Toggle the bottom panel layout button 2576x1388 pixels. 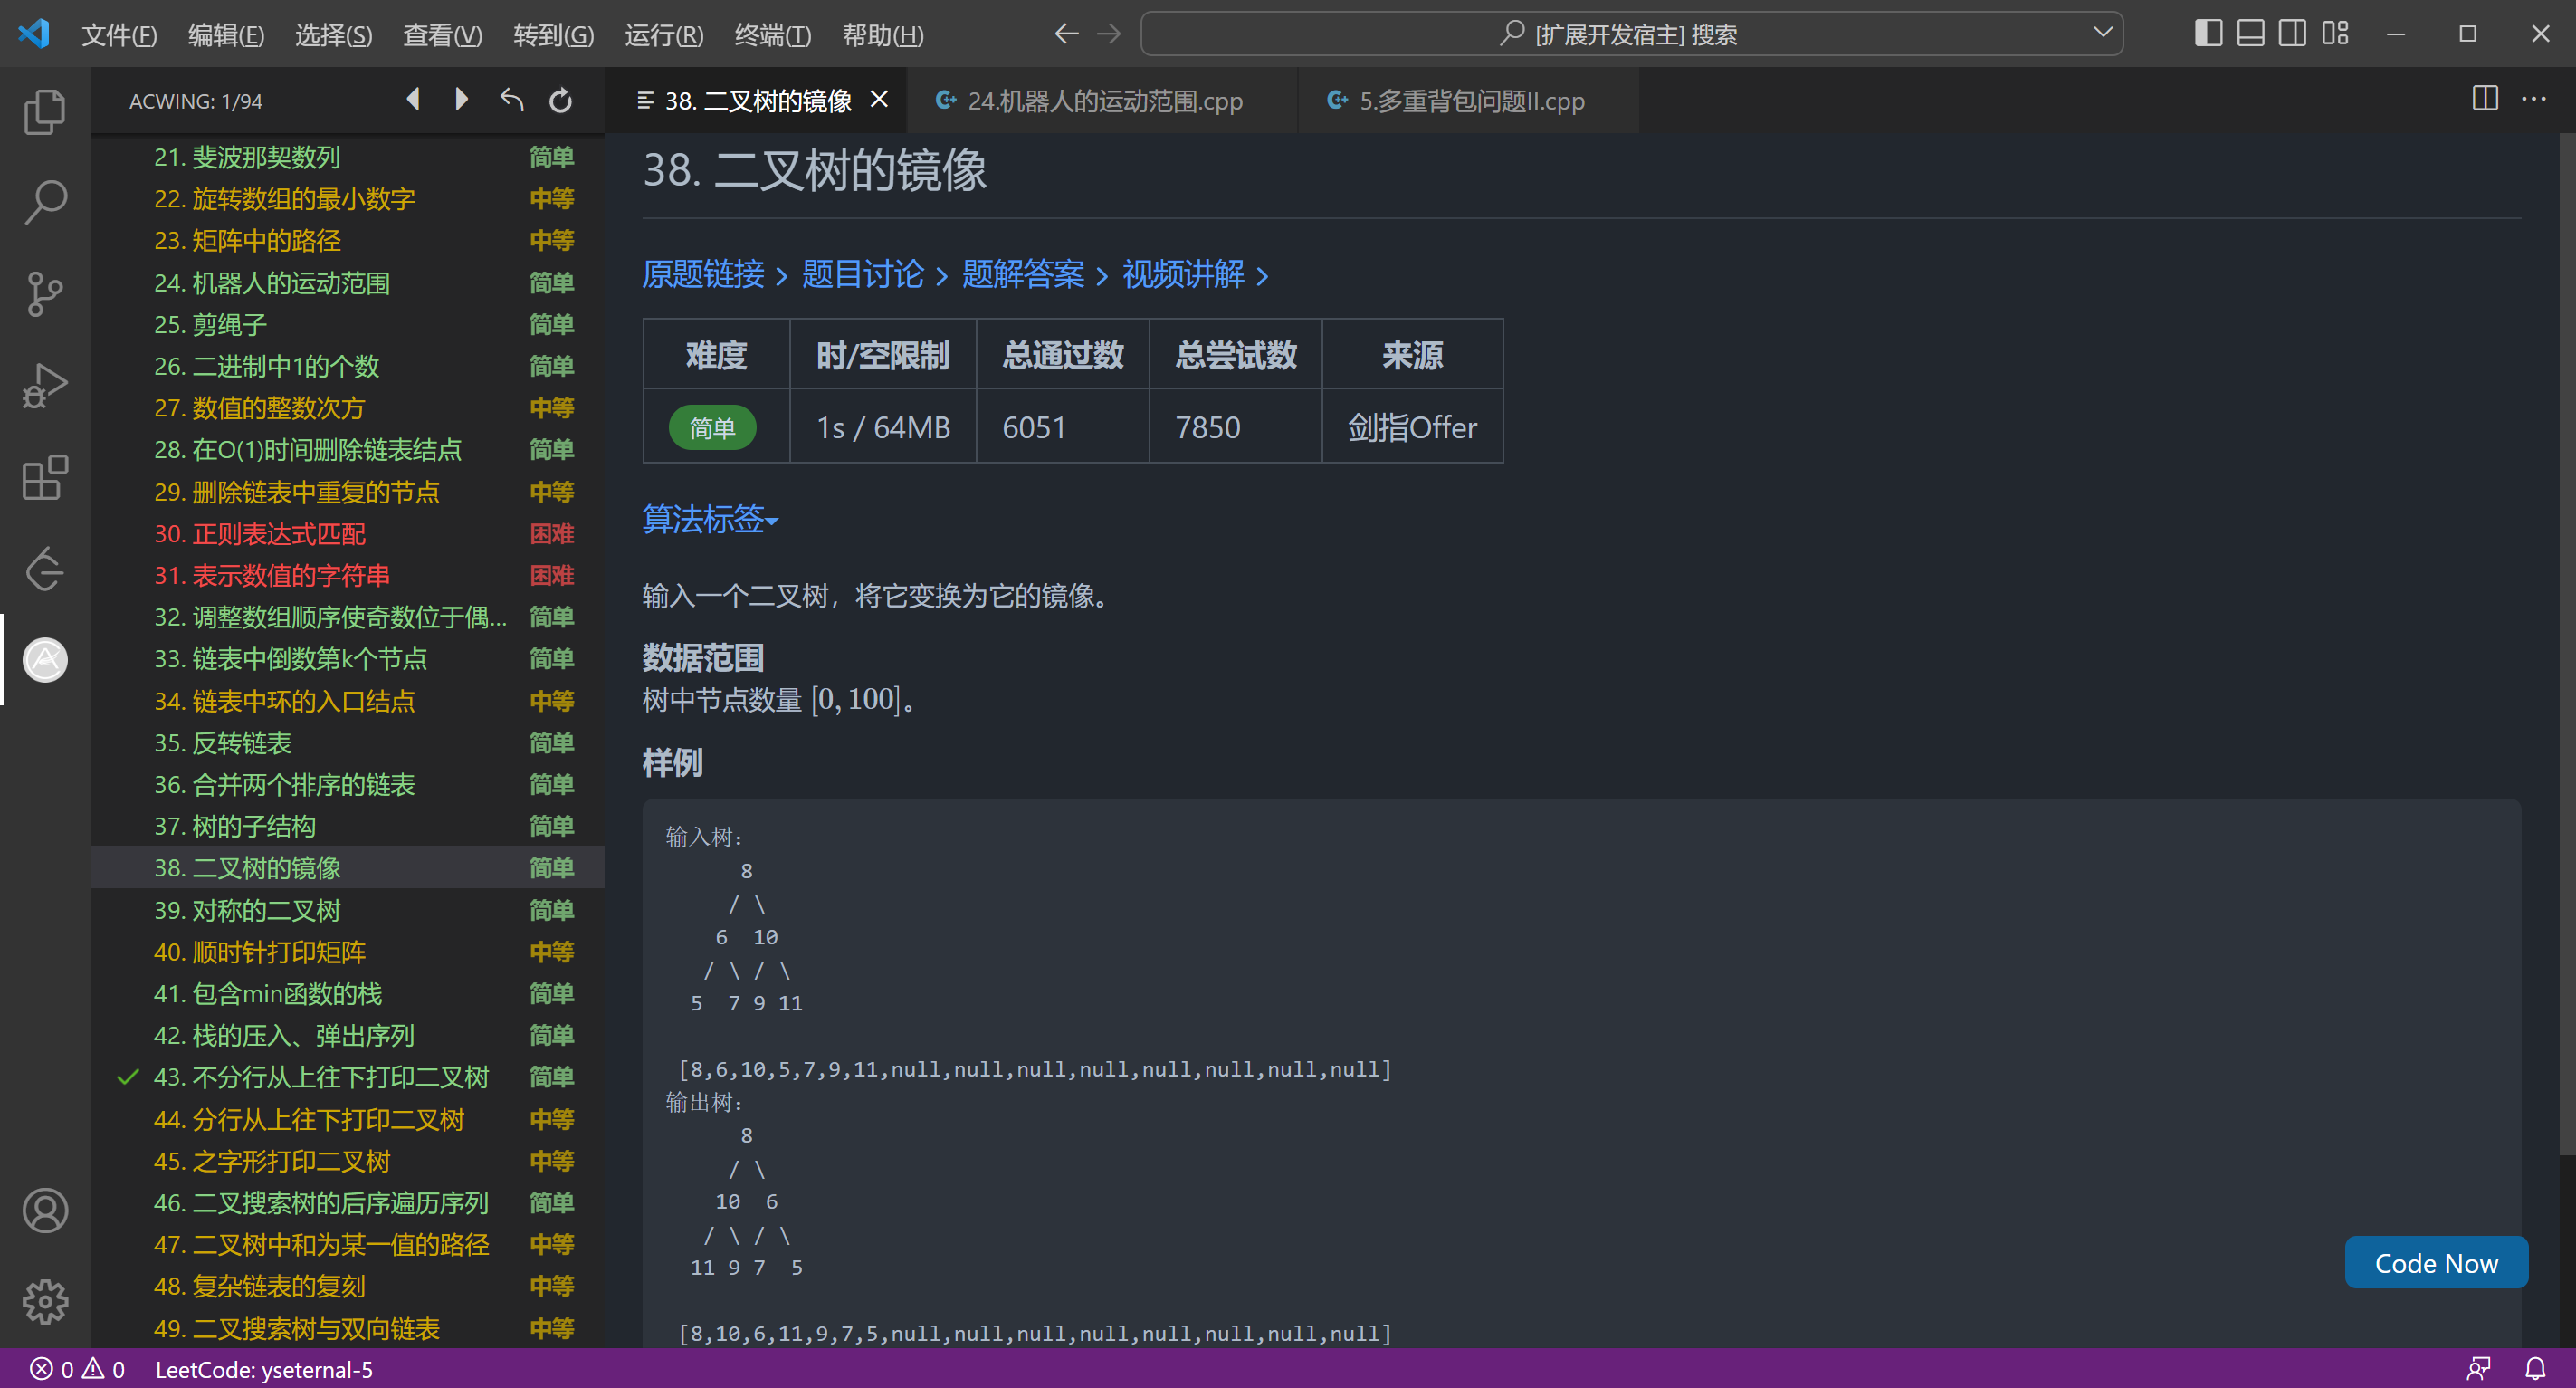pos(2250,34)
